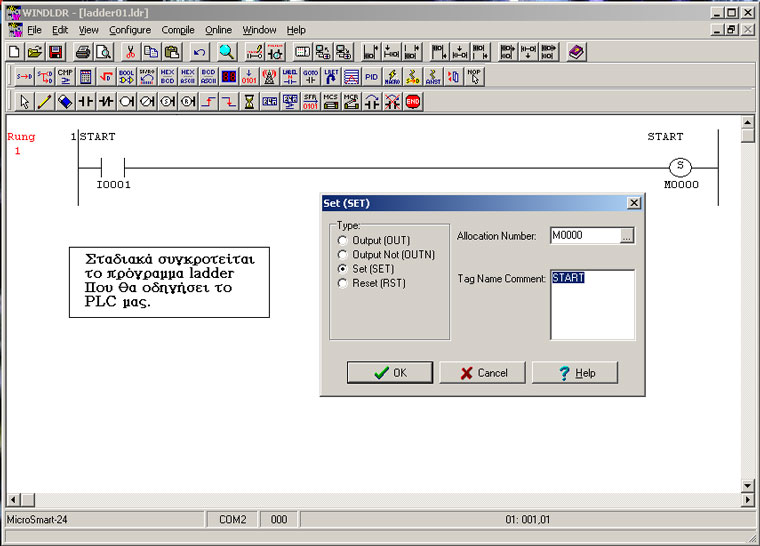760x546 pixels.
Task: Click the hourglass timer instruction icon
Action: coord(249,102)
